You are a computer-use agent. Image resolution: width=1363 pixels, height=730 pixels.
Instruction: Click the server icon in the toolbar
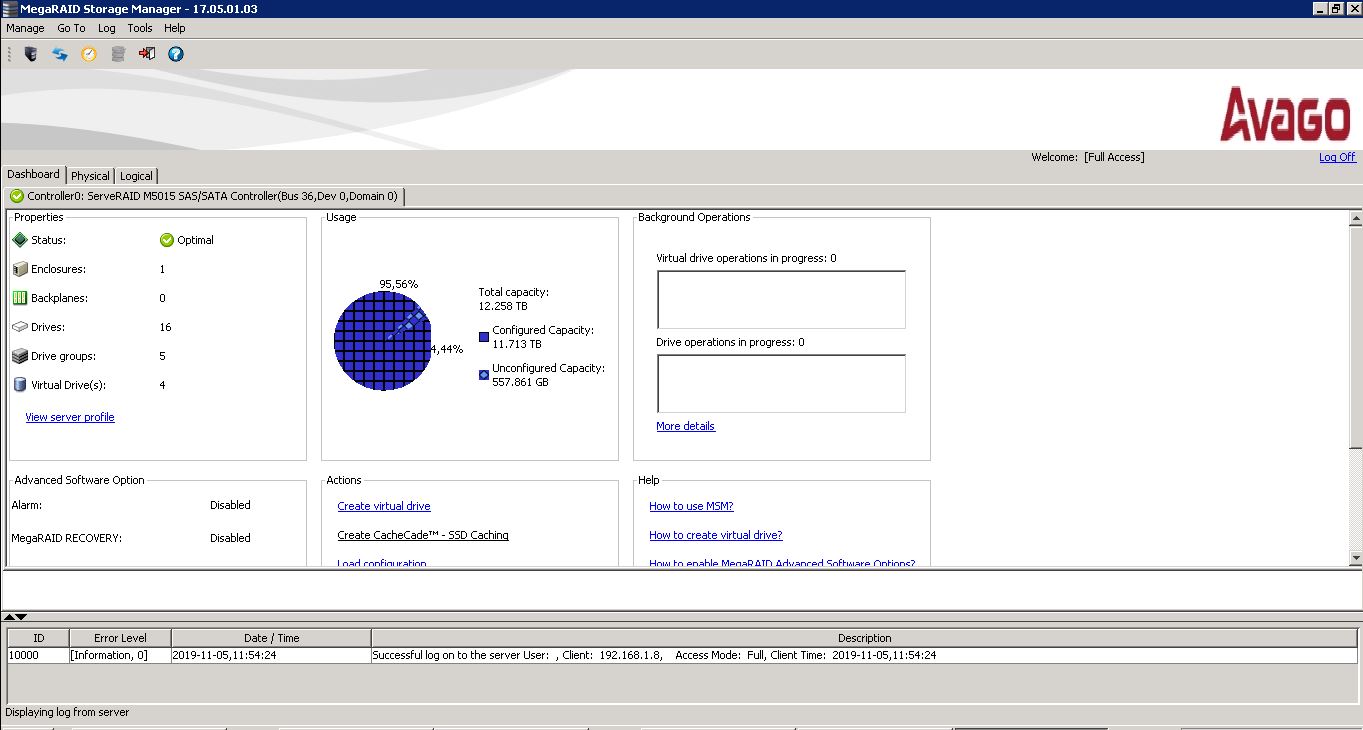[31, 54]
